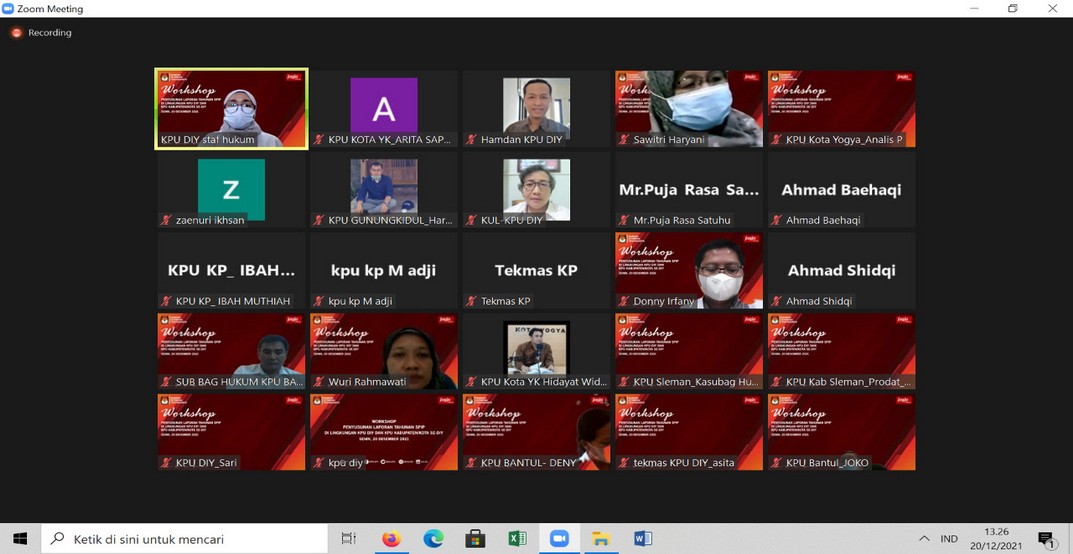This screenshot has width=1073, height=554.
Task: Launch Microsoft Edge from taskbar
Action: [433, 539]
